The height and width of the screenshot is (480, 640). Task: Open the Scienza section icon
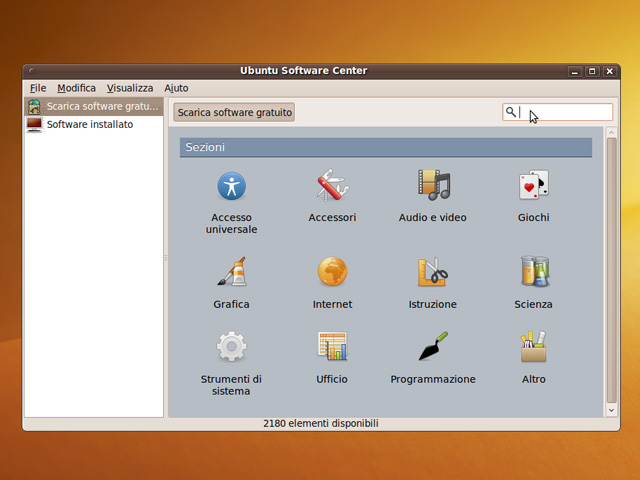click(533, 272)
